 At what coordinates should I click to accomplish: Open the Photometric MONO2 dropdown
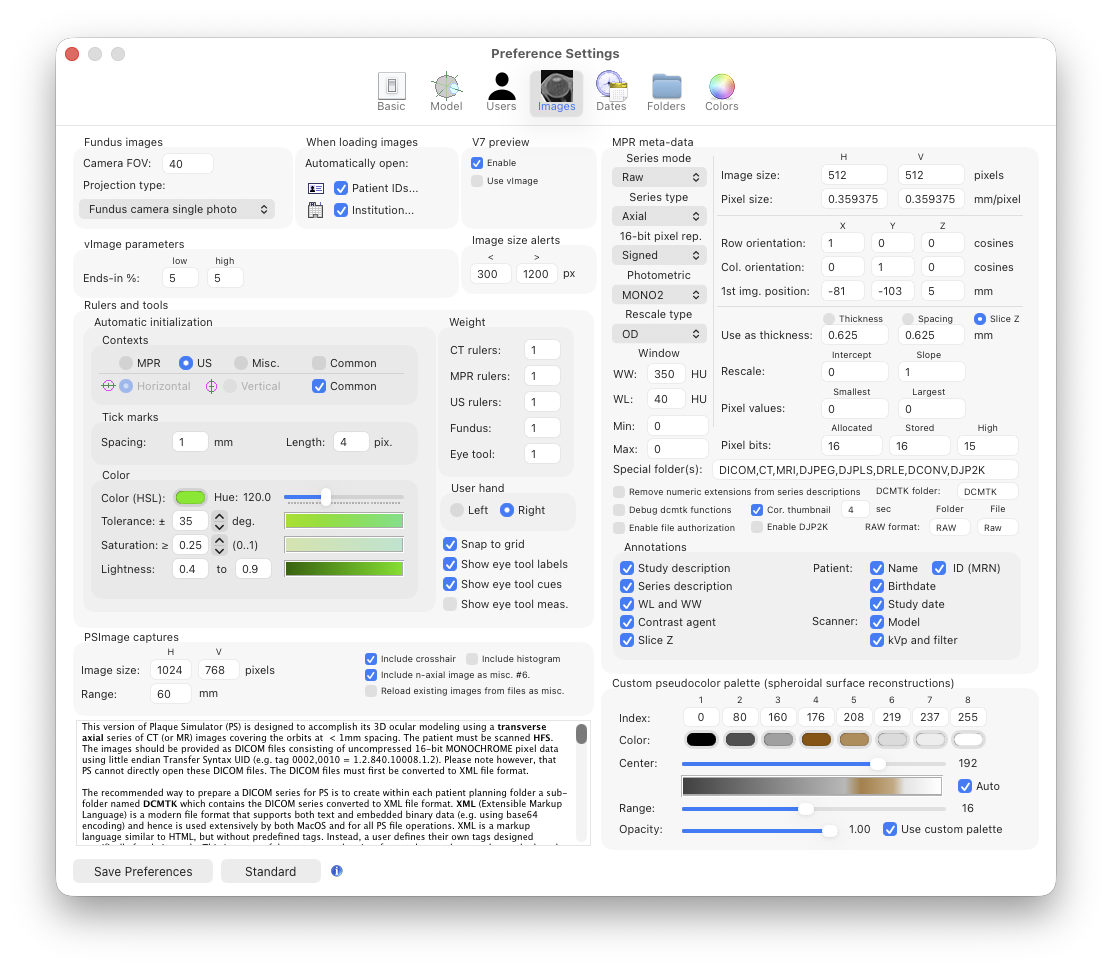point(659,295)
